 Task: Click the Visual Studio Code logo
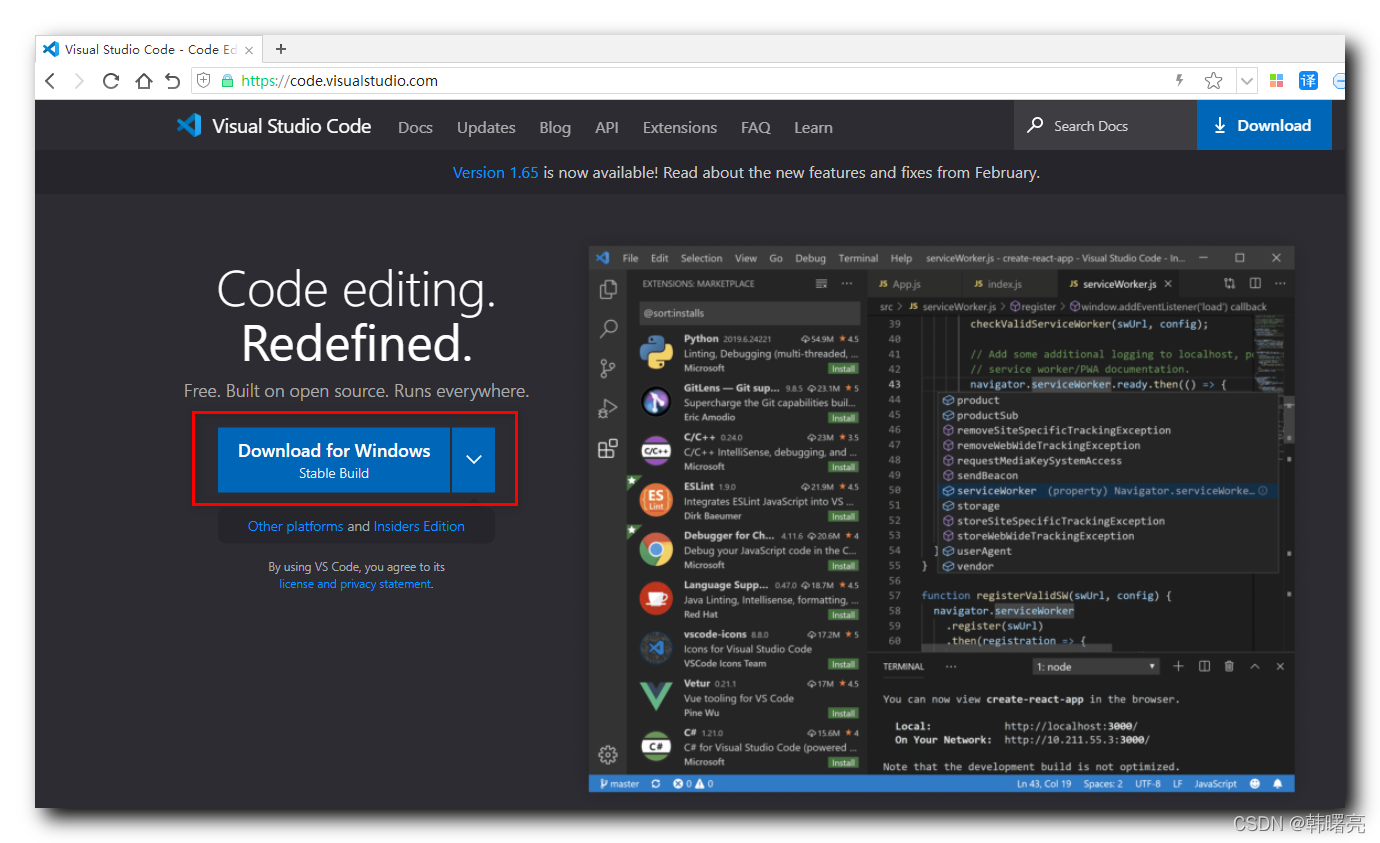[274, 126]
